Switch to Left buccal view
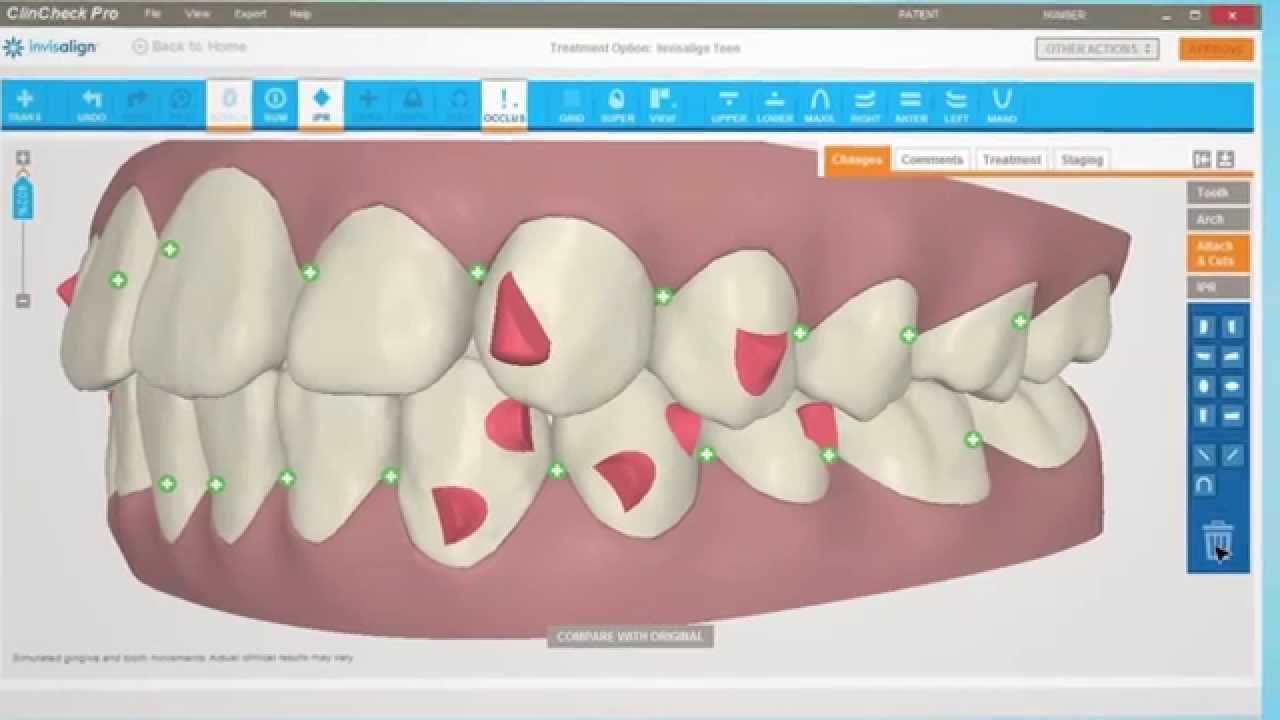 click(956, 105)
